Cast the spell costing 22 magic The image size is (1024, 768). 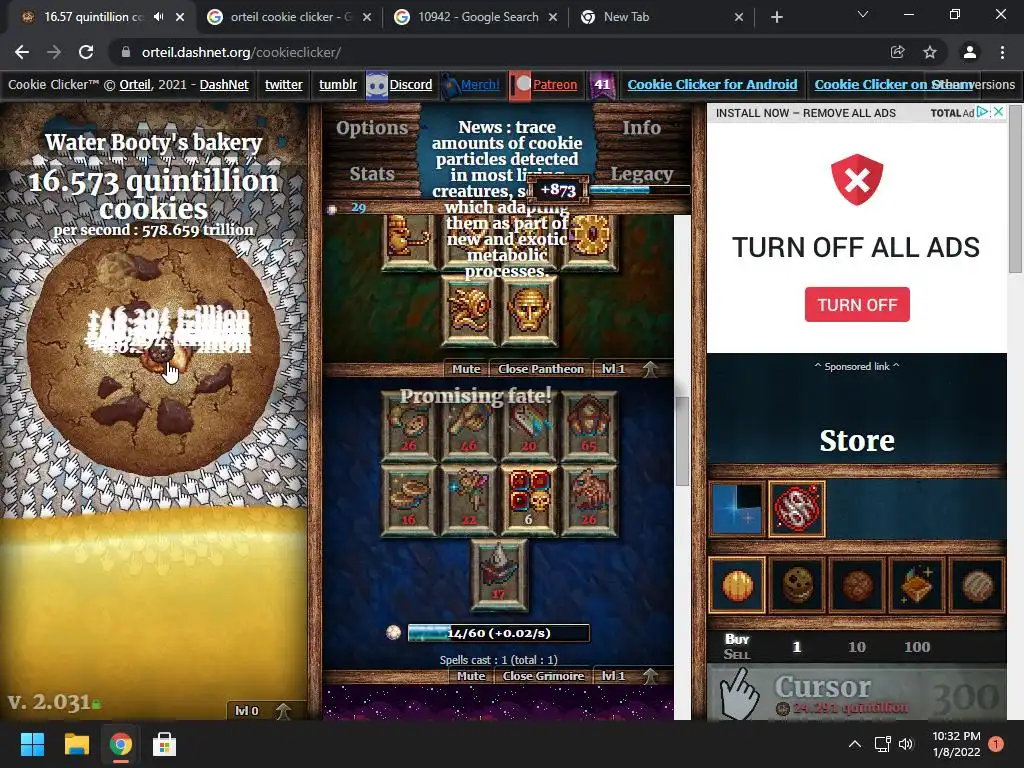click(x=469, y=500)
